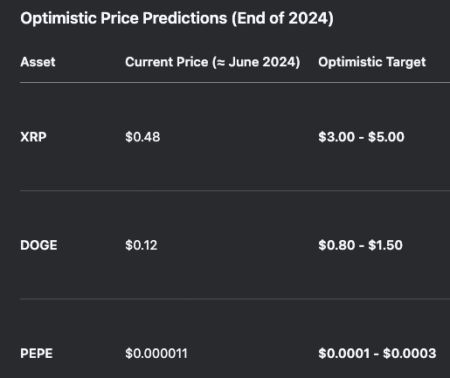
Task: Click DOGE current price $0.12
Action: [x=141, y=245]
